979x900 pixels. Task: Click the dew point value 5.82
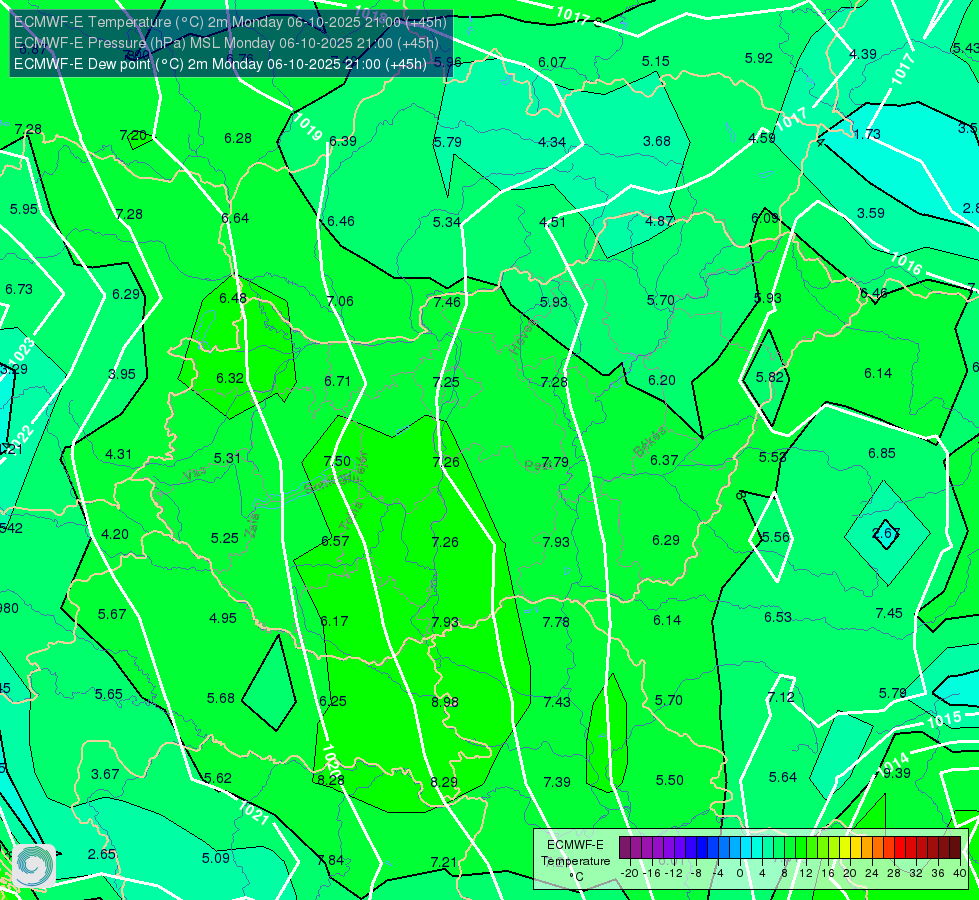(x=769, y=377)
